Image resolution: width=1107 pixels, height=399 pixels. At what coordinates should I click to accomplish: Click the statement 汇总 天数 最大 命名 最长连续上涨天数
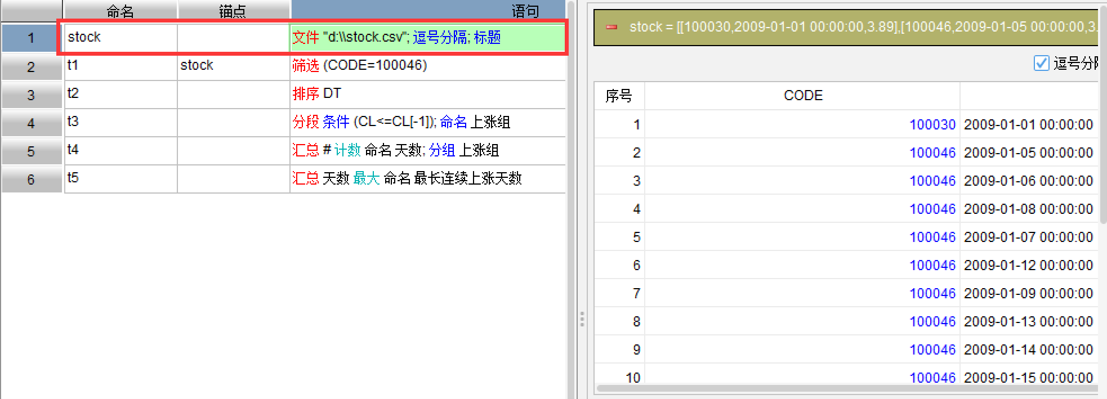click(407, 179)
